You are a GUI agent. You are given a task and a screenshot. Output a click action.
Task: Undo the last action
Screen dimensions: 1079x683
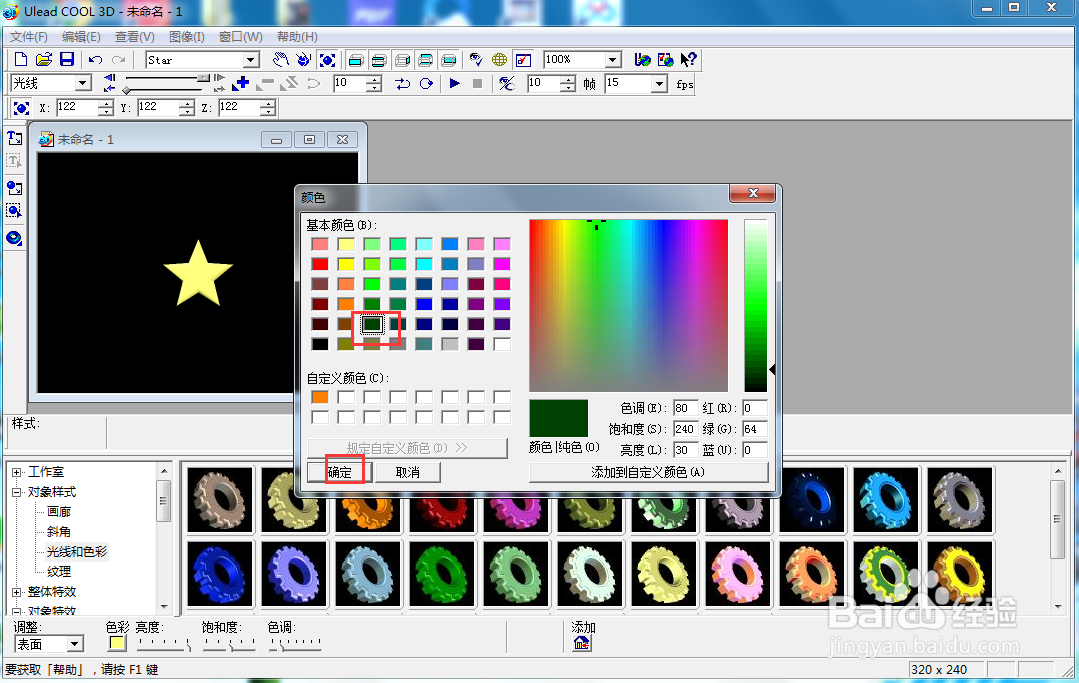(x=96, y=60)
